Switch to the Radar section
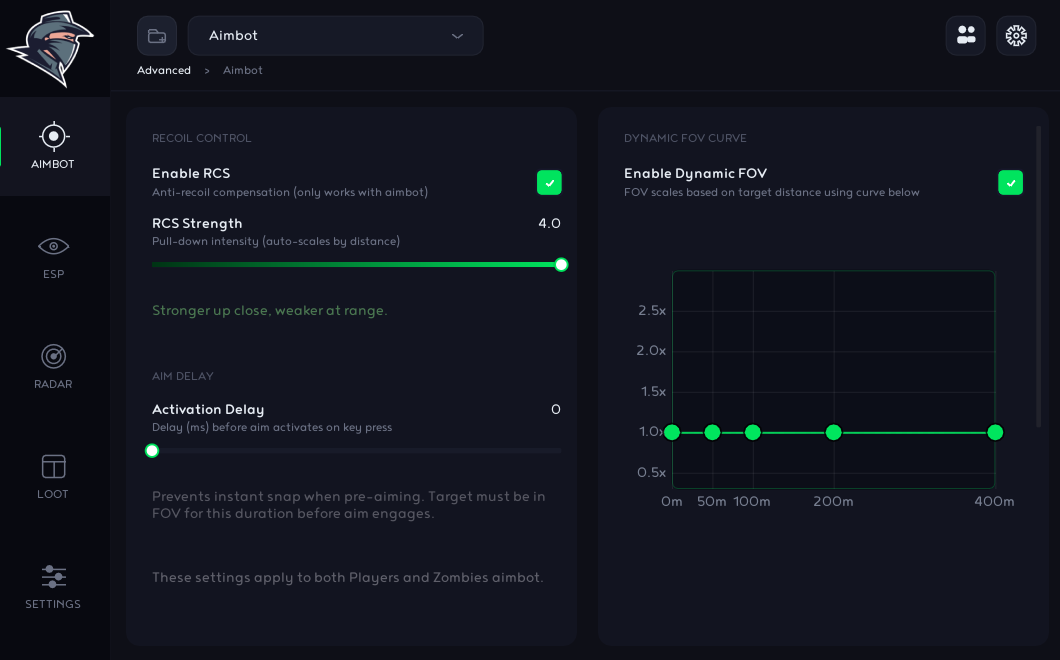This screenshot has width=1060, height=660. [54, 367]
